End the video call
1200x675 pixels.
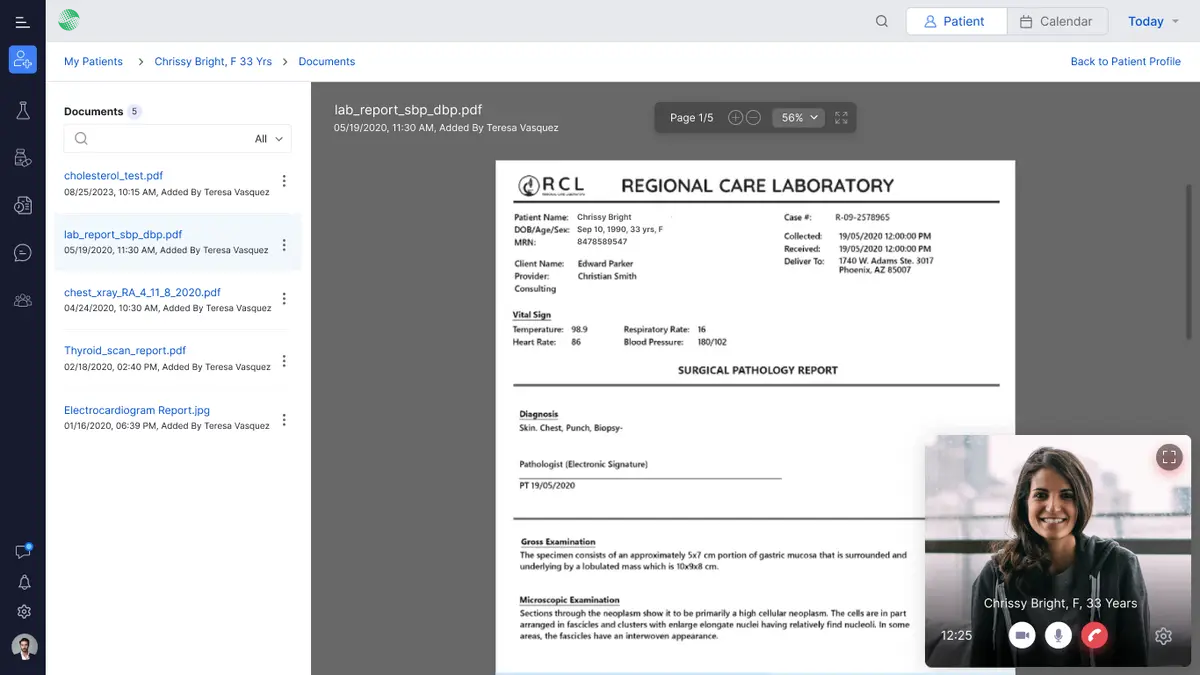point(1095,635)
